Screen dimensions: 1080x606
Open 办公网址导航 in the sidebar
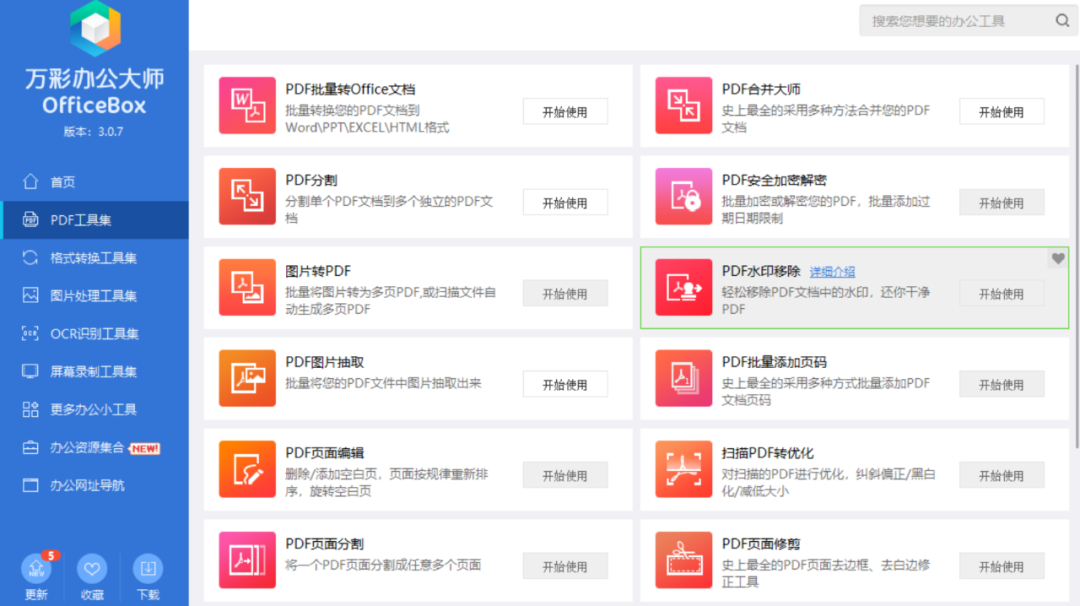(x=96, y=485)
